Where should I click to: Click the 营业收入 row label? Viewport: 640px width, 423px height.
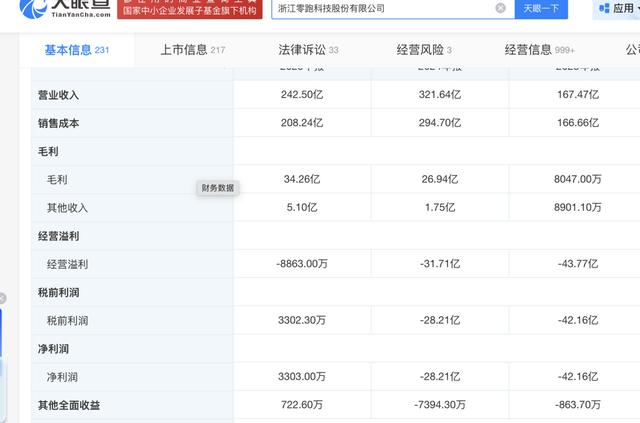pyautogui.click(x=58, y=95)
